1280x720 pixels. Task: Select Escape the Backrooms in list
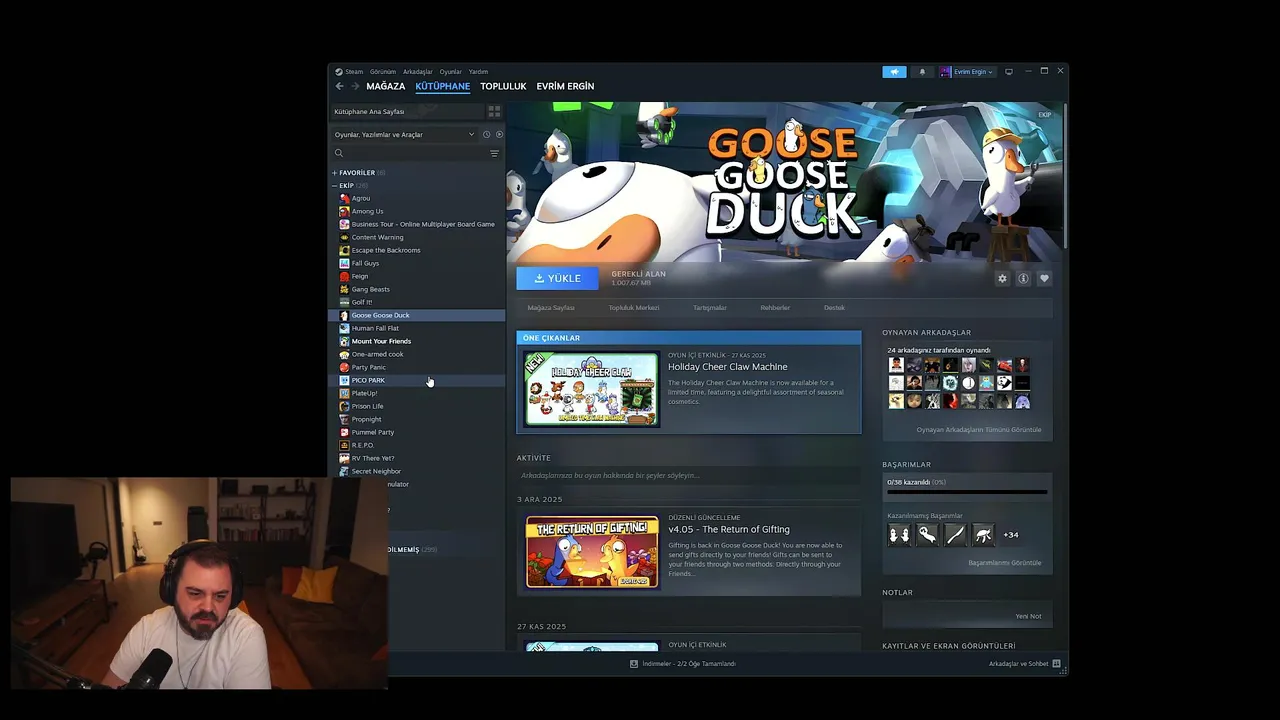(417, 250)
